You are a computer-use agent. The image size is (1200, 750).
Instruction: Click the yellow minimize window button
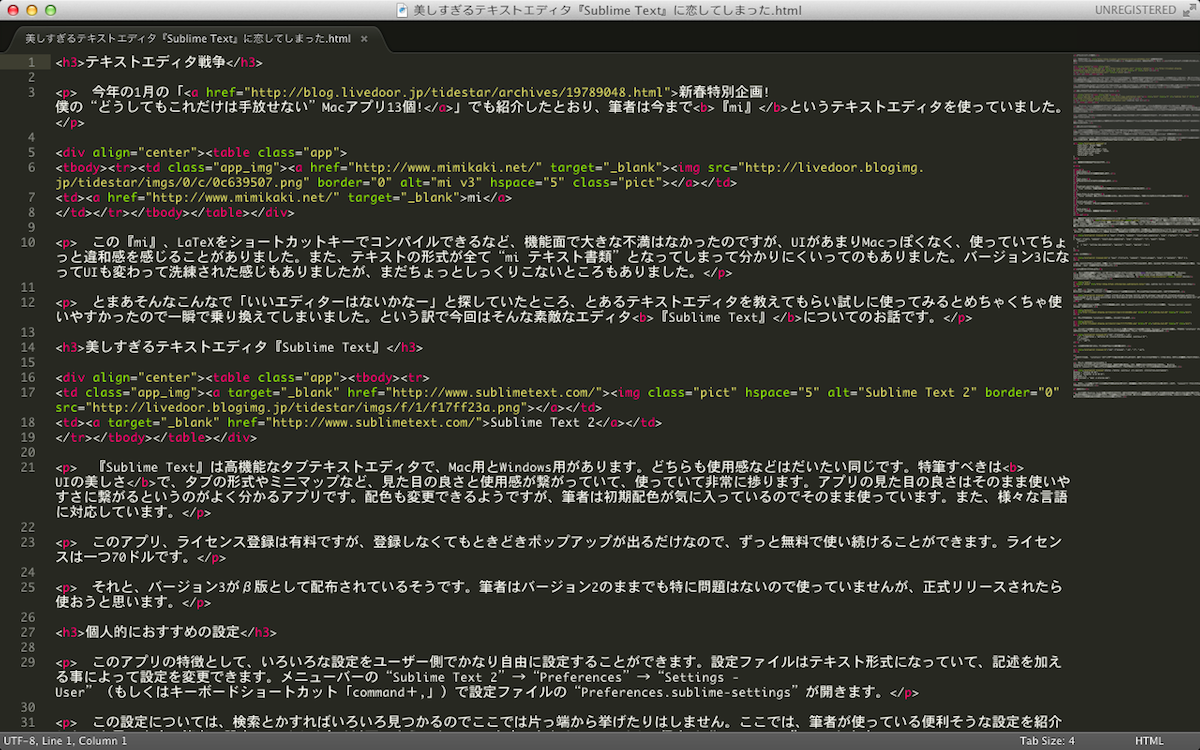32,10
